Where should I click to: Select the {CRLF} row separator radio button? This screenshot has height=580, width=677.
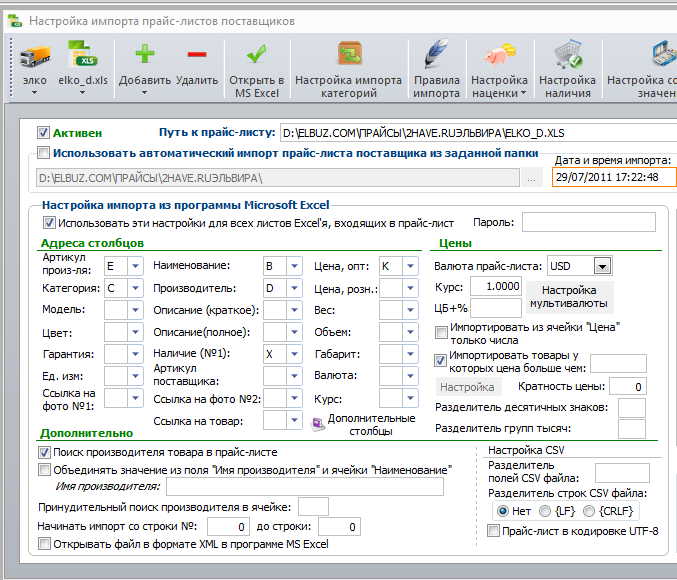click(x=588, y=511)
